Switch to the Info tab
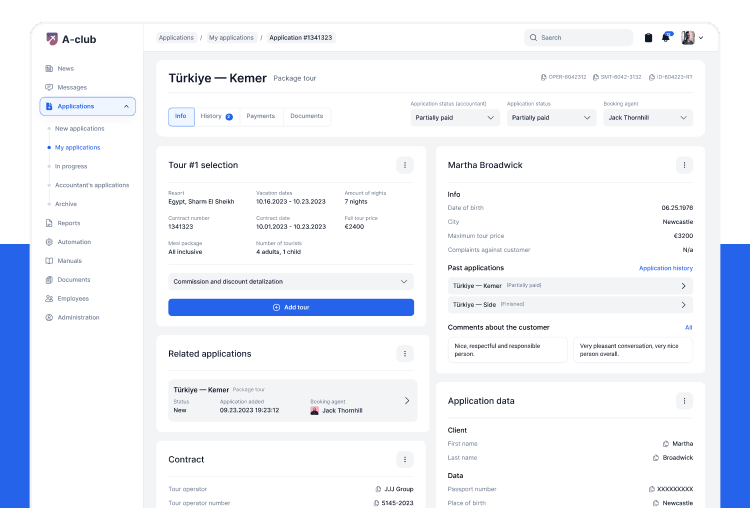 [x=181, y=116]
